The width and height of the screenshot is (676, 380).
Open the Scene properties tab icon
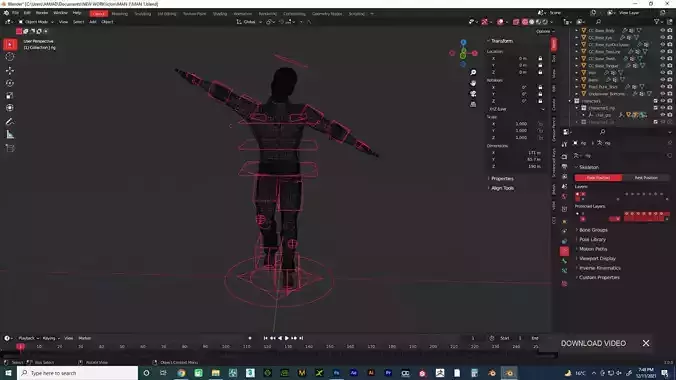[564, 187]
